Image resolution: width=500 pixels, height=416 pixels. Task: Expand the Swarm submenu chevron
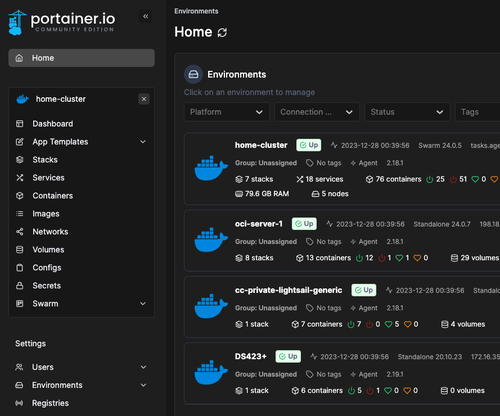click(143, 304)
